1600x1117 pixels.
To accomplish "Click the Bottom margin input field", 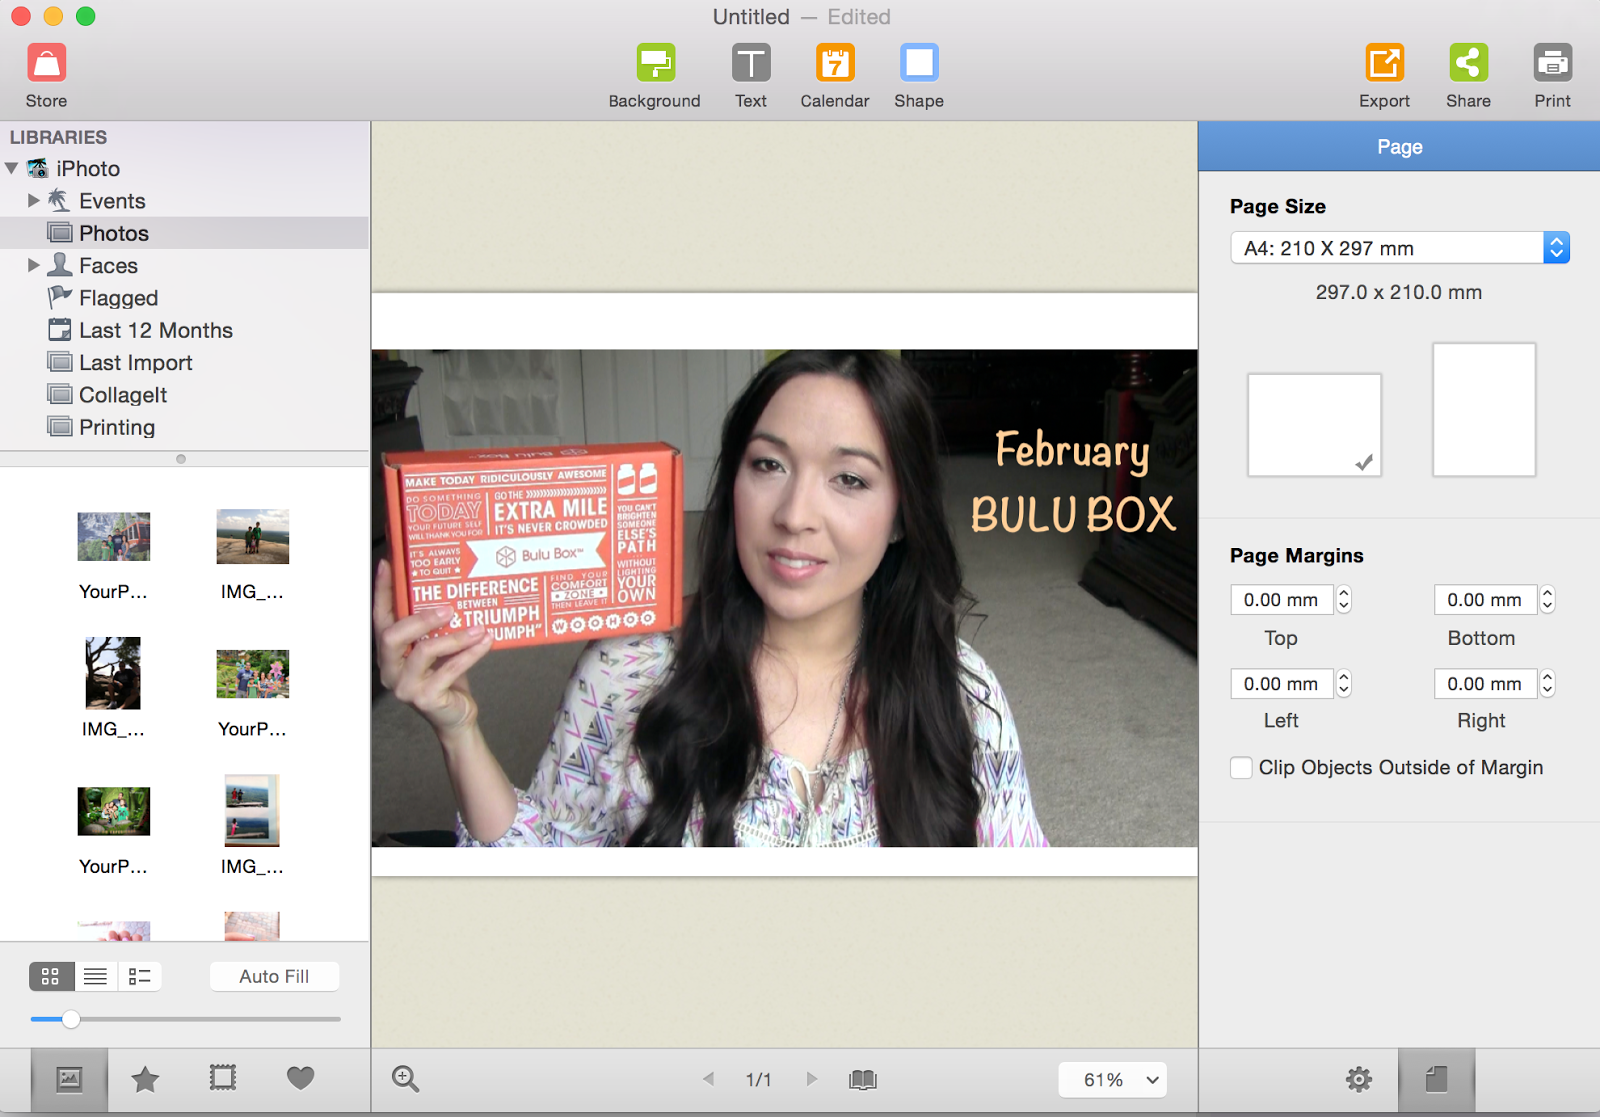I will click(1485, 600).
